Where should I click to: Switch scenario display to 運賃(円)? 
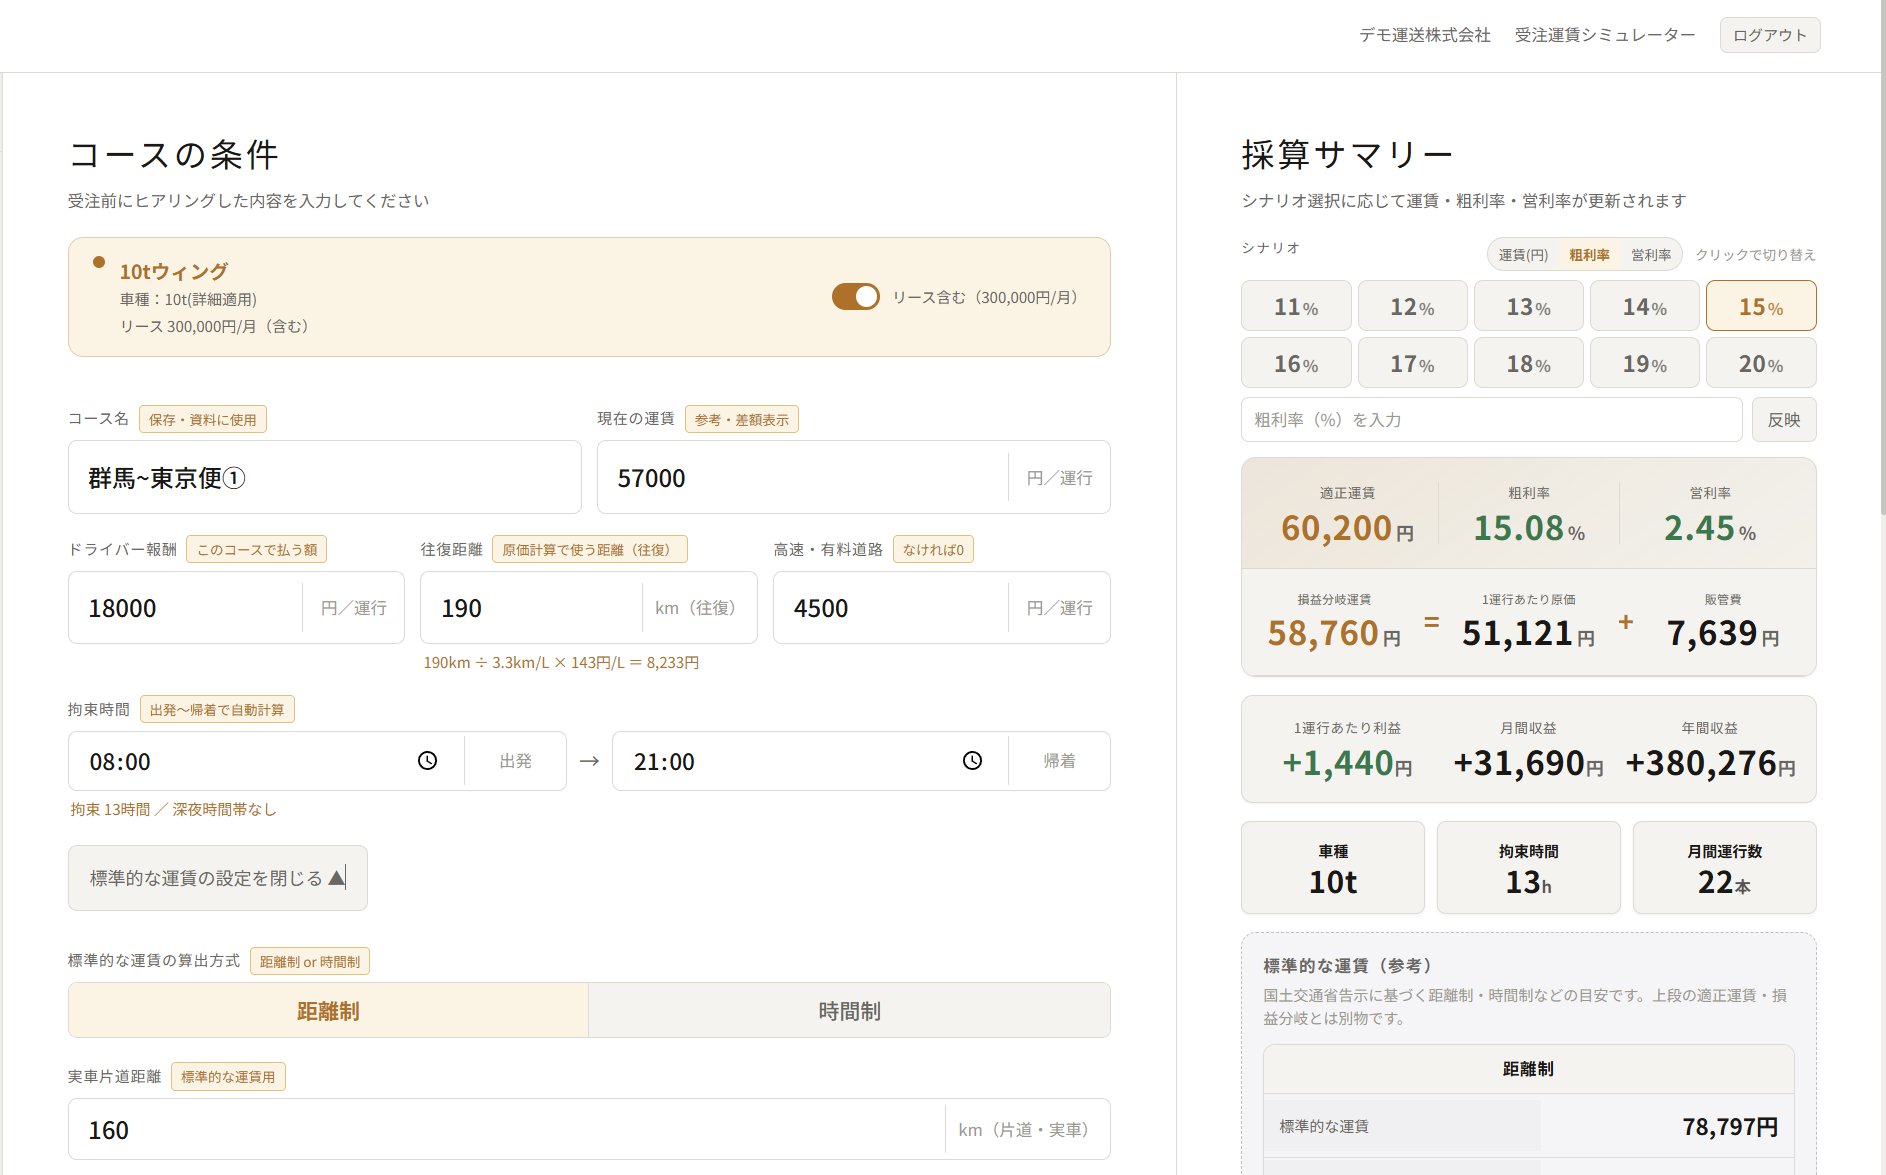pyautogui.click(x=1523, y=255)
